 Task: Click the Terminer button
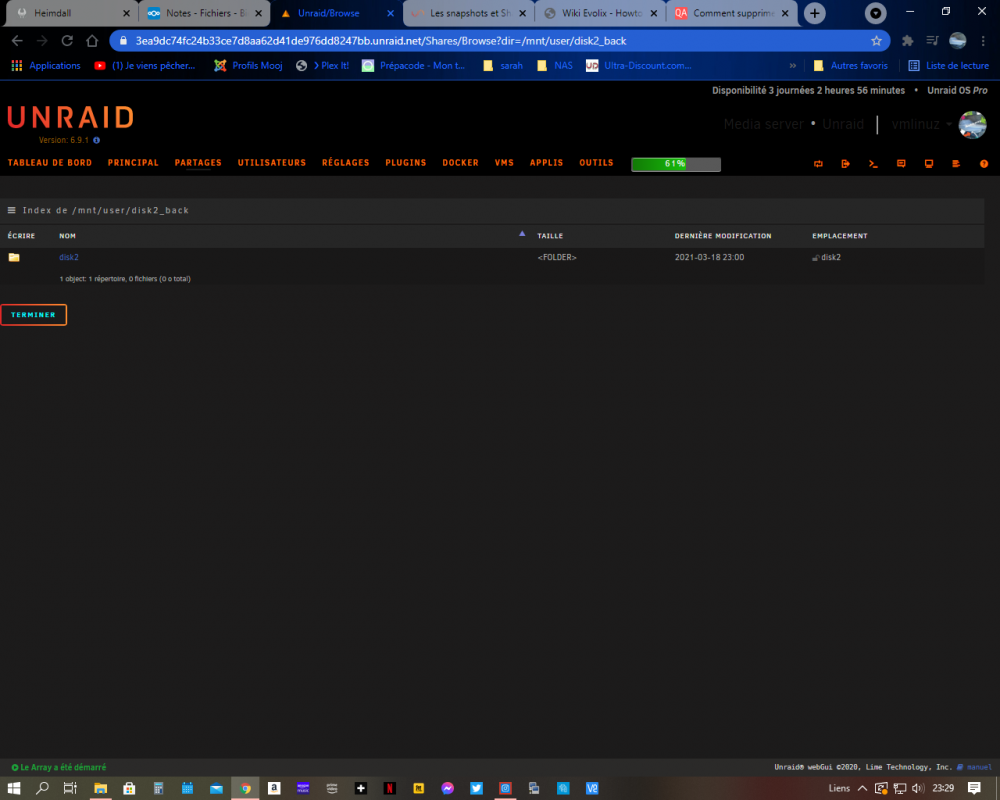click(x=33, y=315)
